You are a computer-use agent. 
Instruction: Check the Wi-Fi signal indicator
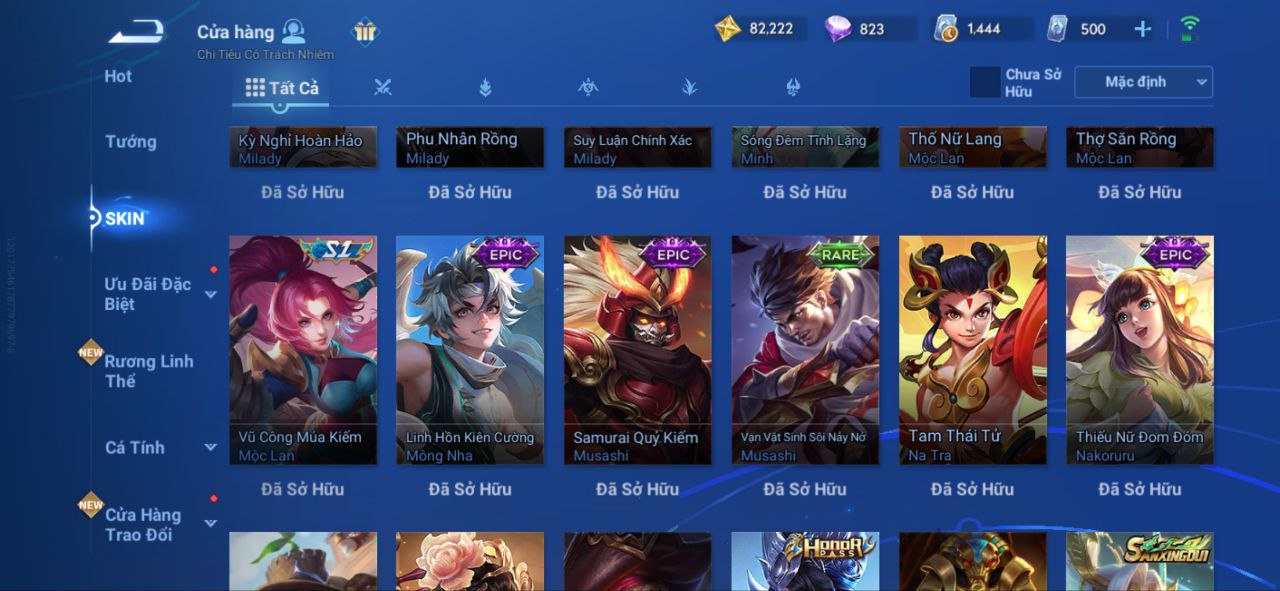click(x=1190, y=28)
